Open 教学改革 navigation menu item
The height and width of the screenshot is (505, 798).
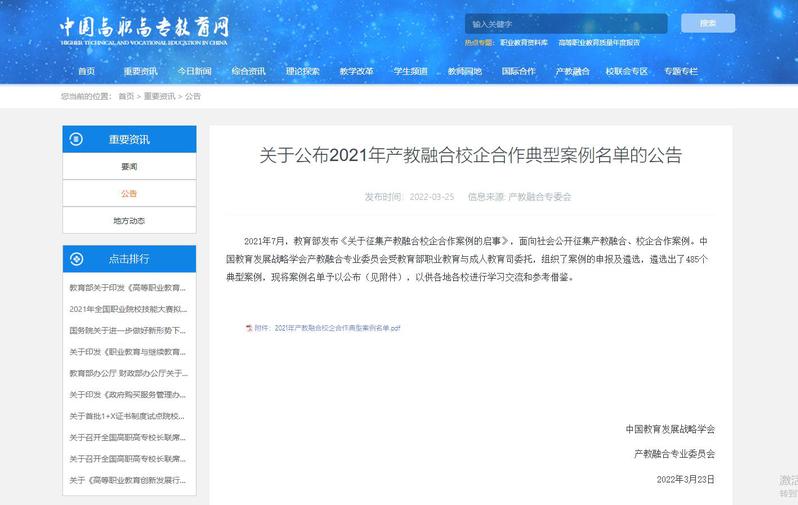[x=357, y=72]
